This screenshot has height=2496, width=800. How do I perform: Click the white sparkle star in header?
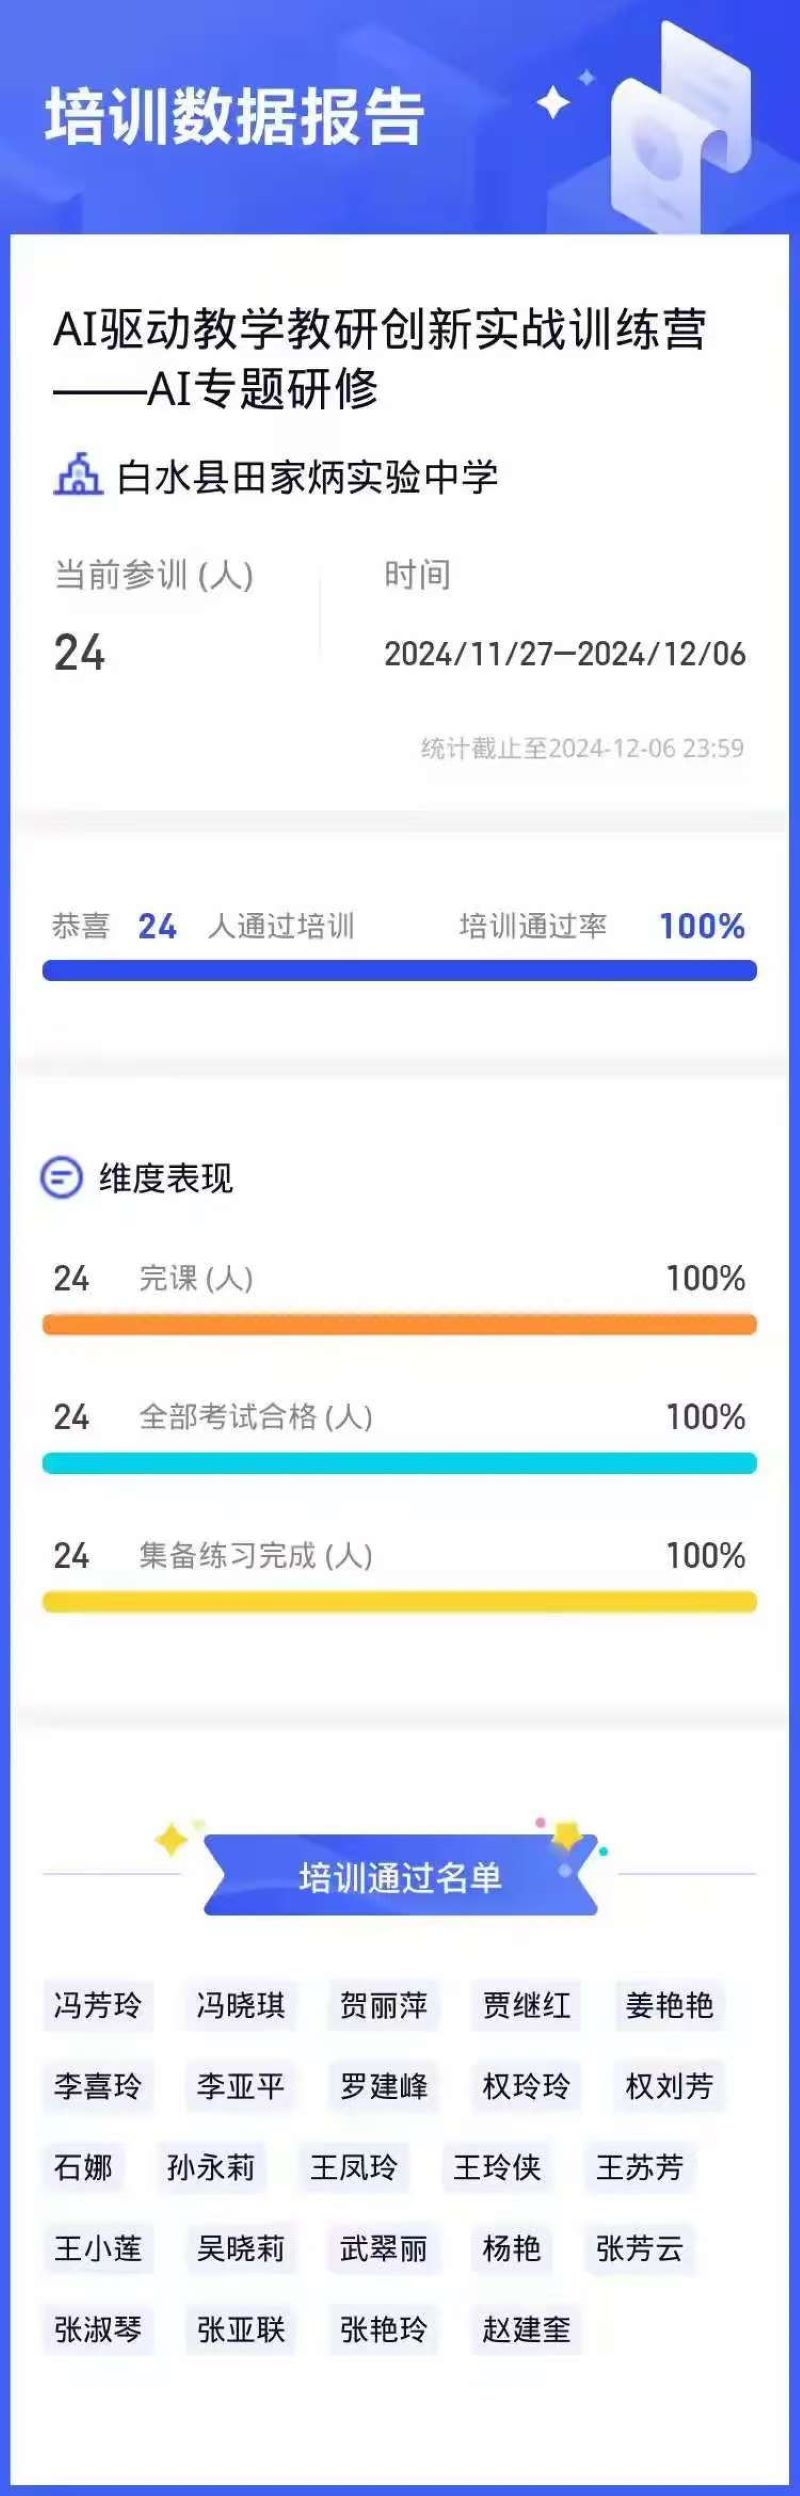point(552,102)
